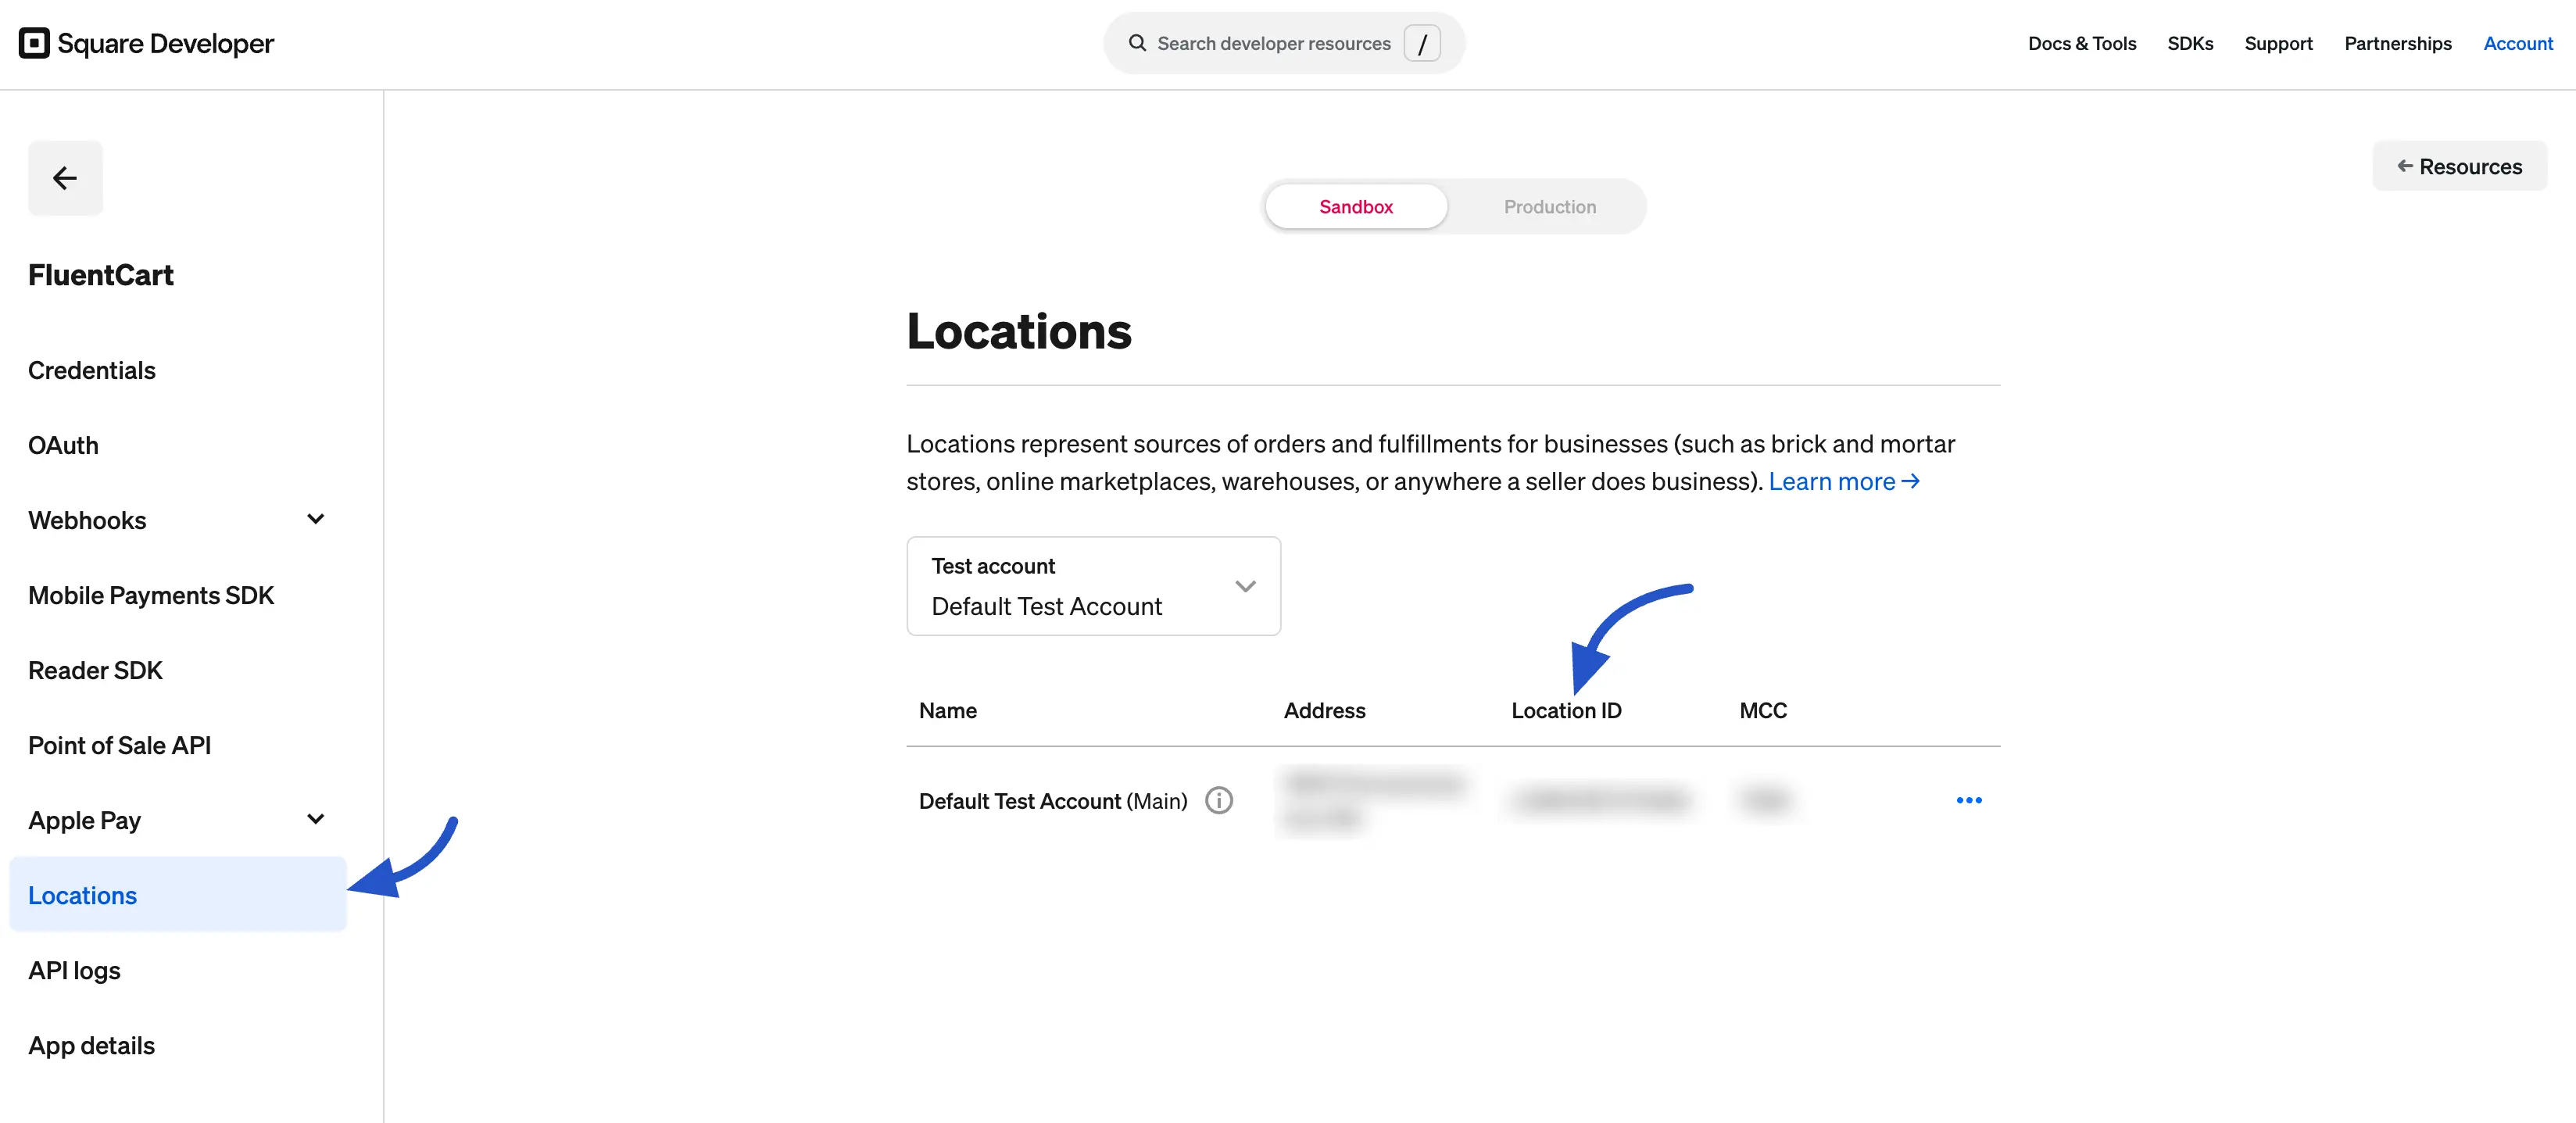The image size is (2576, 1123).
Task: Click the Location ID column header
Action: point(1566,710)
